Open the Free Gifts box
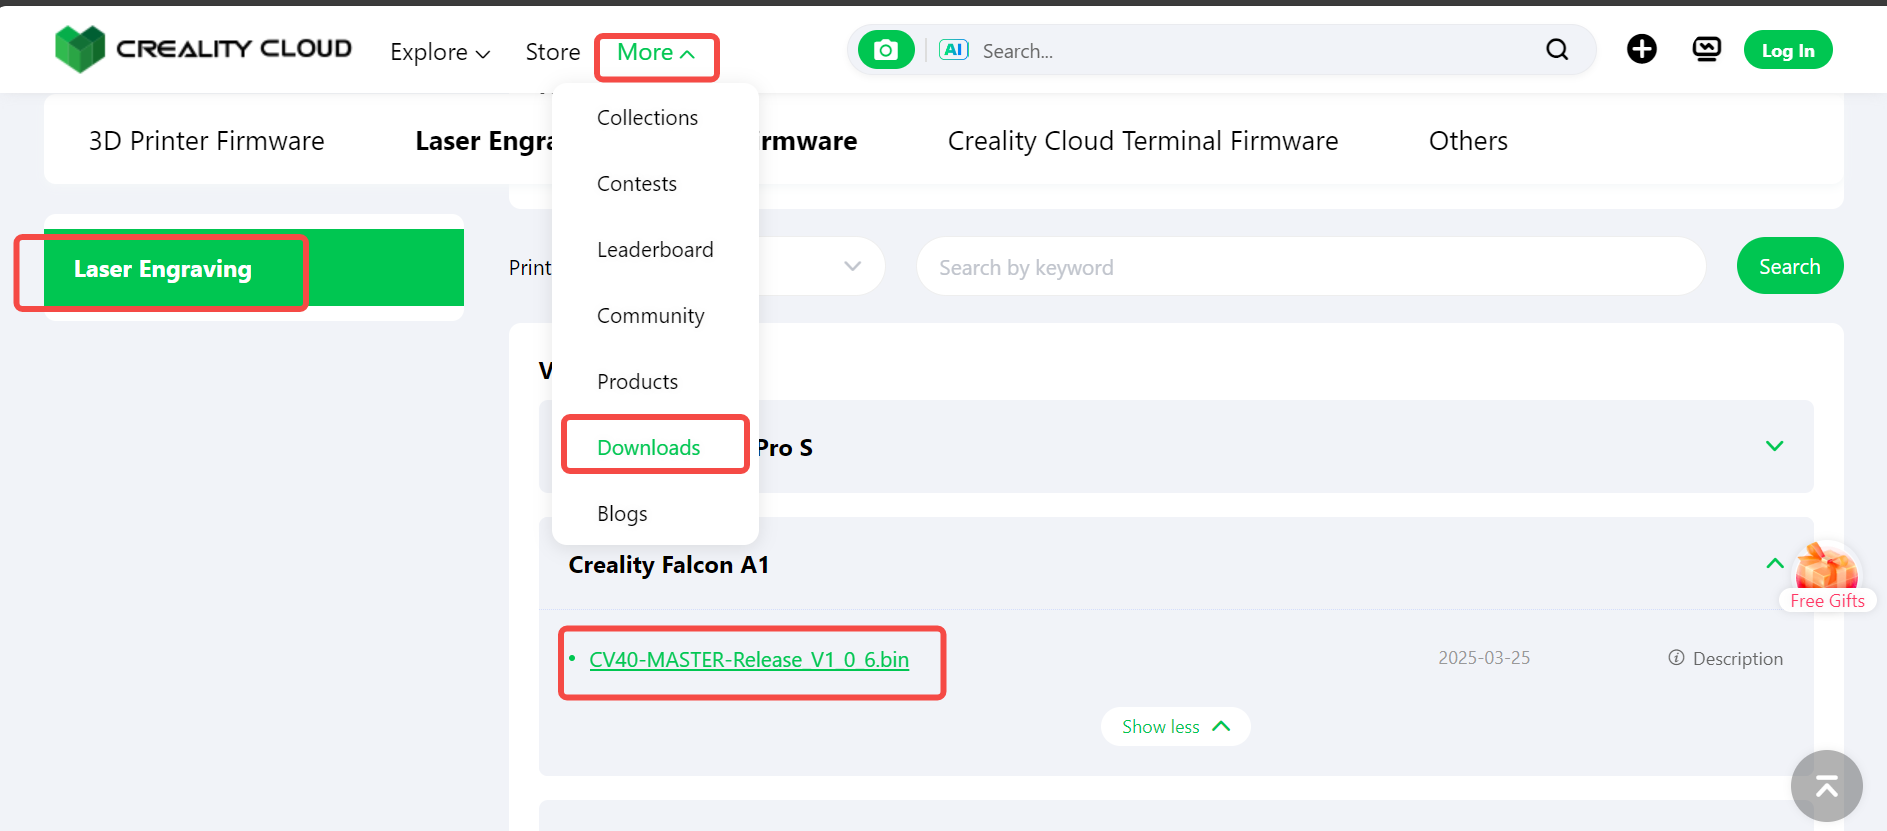1887x831 pixels. pyautogui.click(x=1827, y=577)
